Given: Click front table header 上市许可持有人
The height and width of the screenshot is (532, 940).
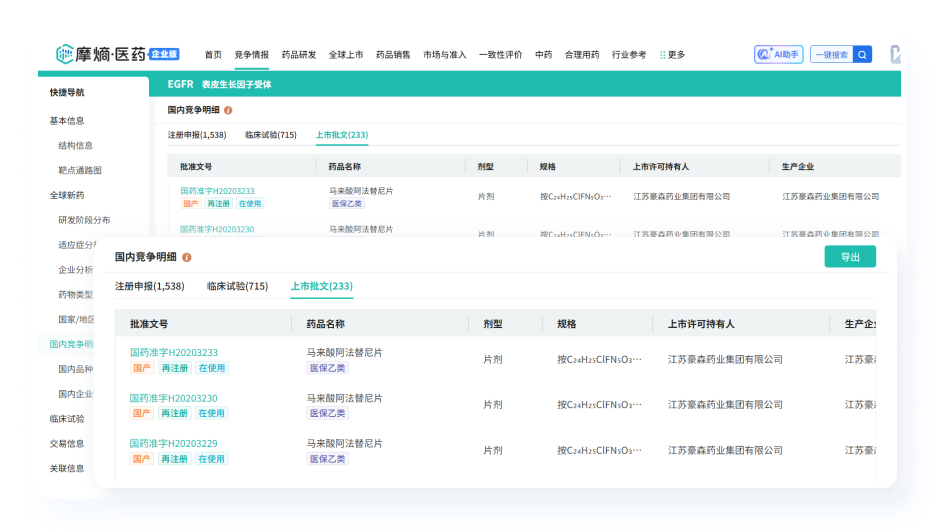Looking at the screenshot, I should [701, 324].
